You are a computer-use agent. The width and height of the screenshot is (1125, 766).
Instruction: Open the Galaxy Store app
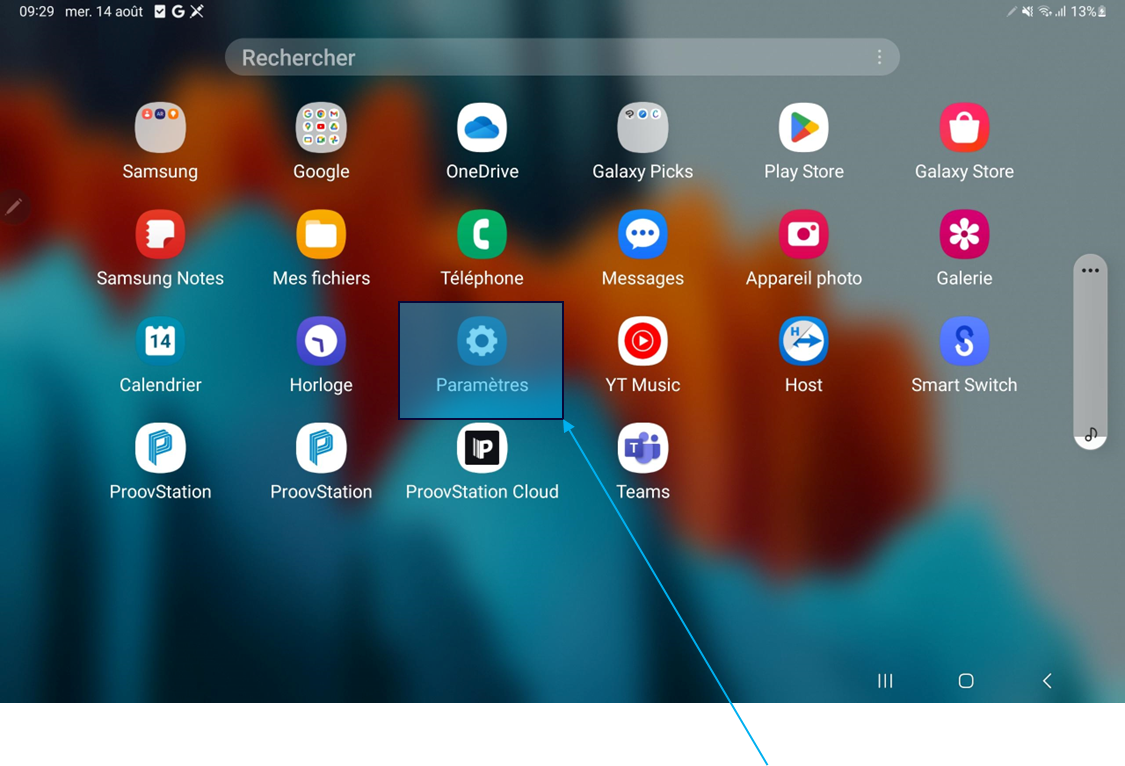(x=964, y=129)
